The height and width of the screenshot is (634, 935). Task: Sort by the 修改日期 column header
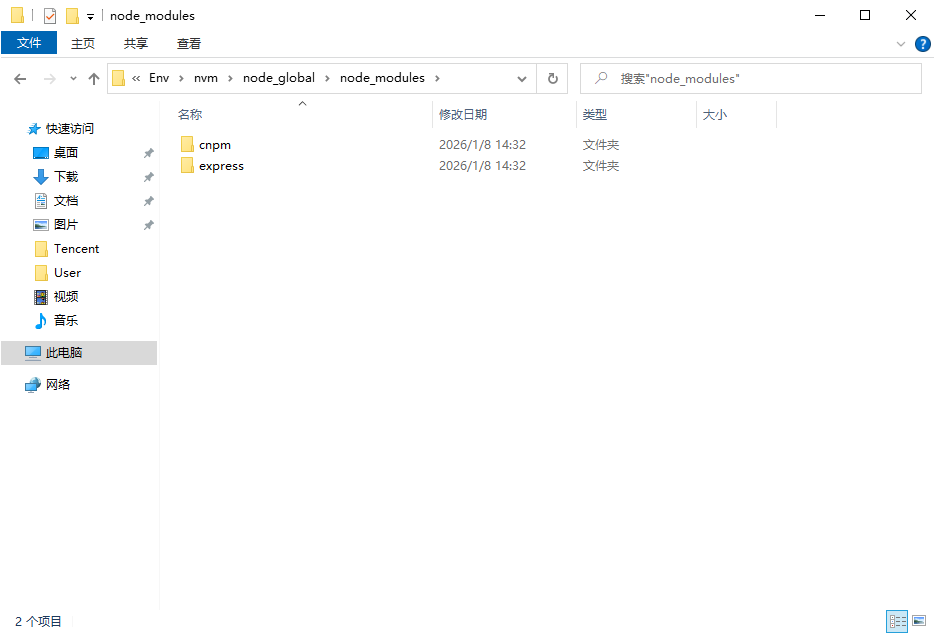pos(463,115)
